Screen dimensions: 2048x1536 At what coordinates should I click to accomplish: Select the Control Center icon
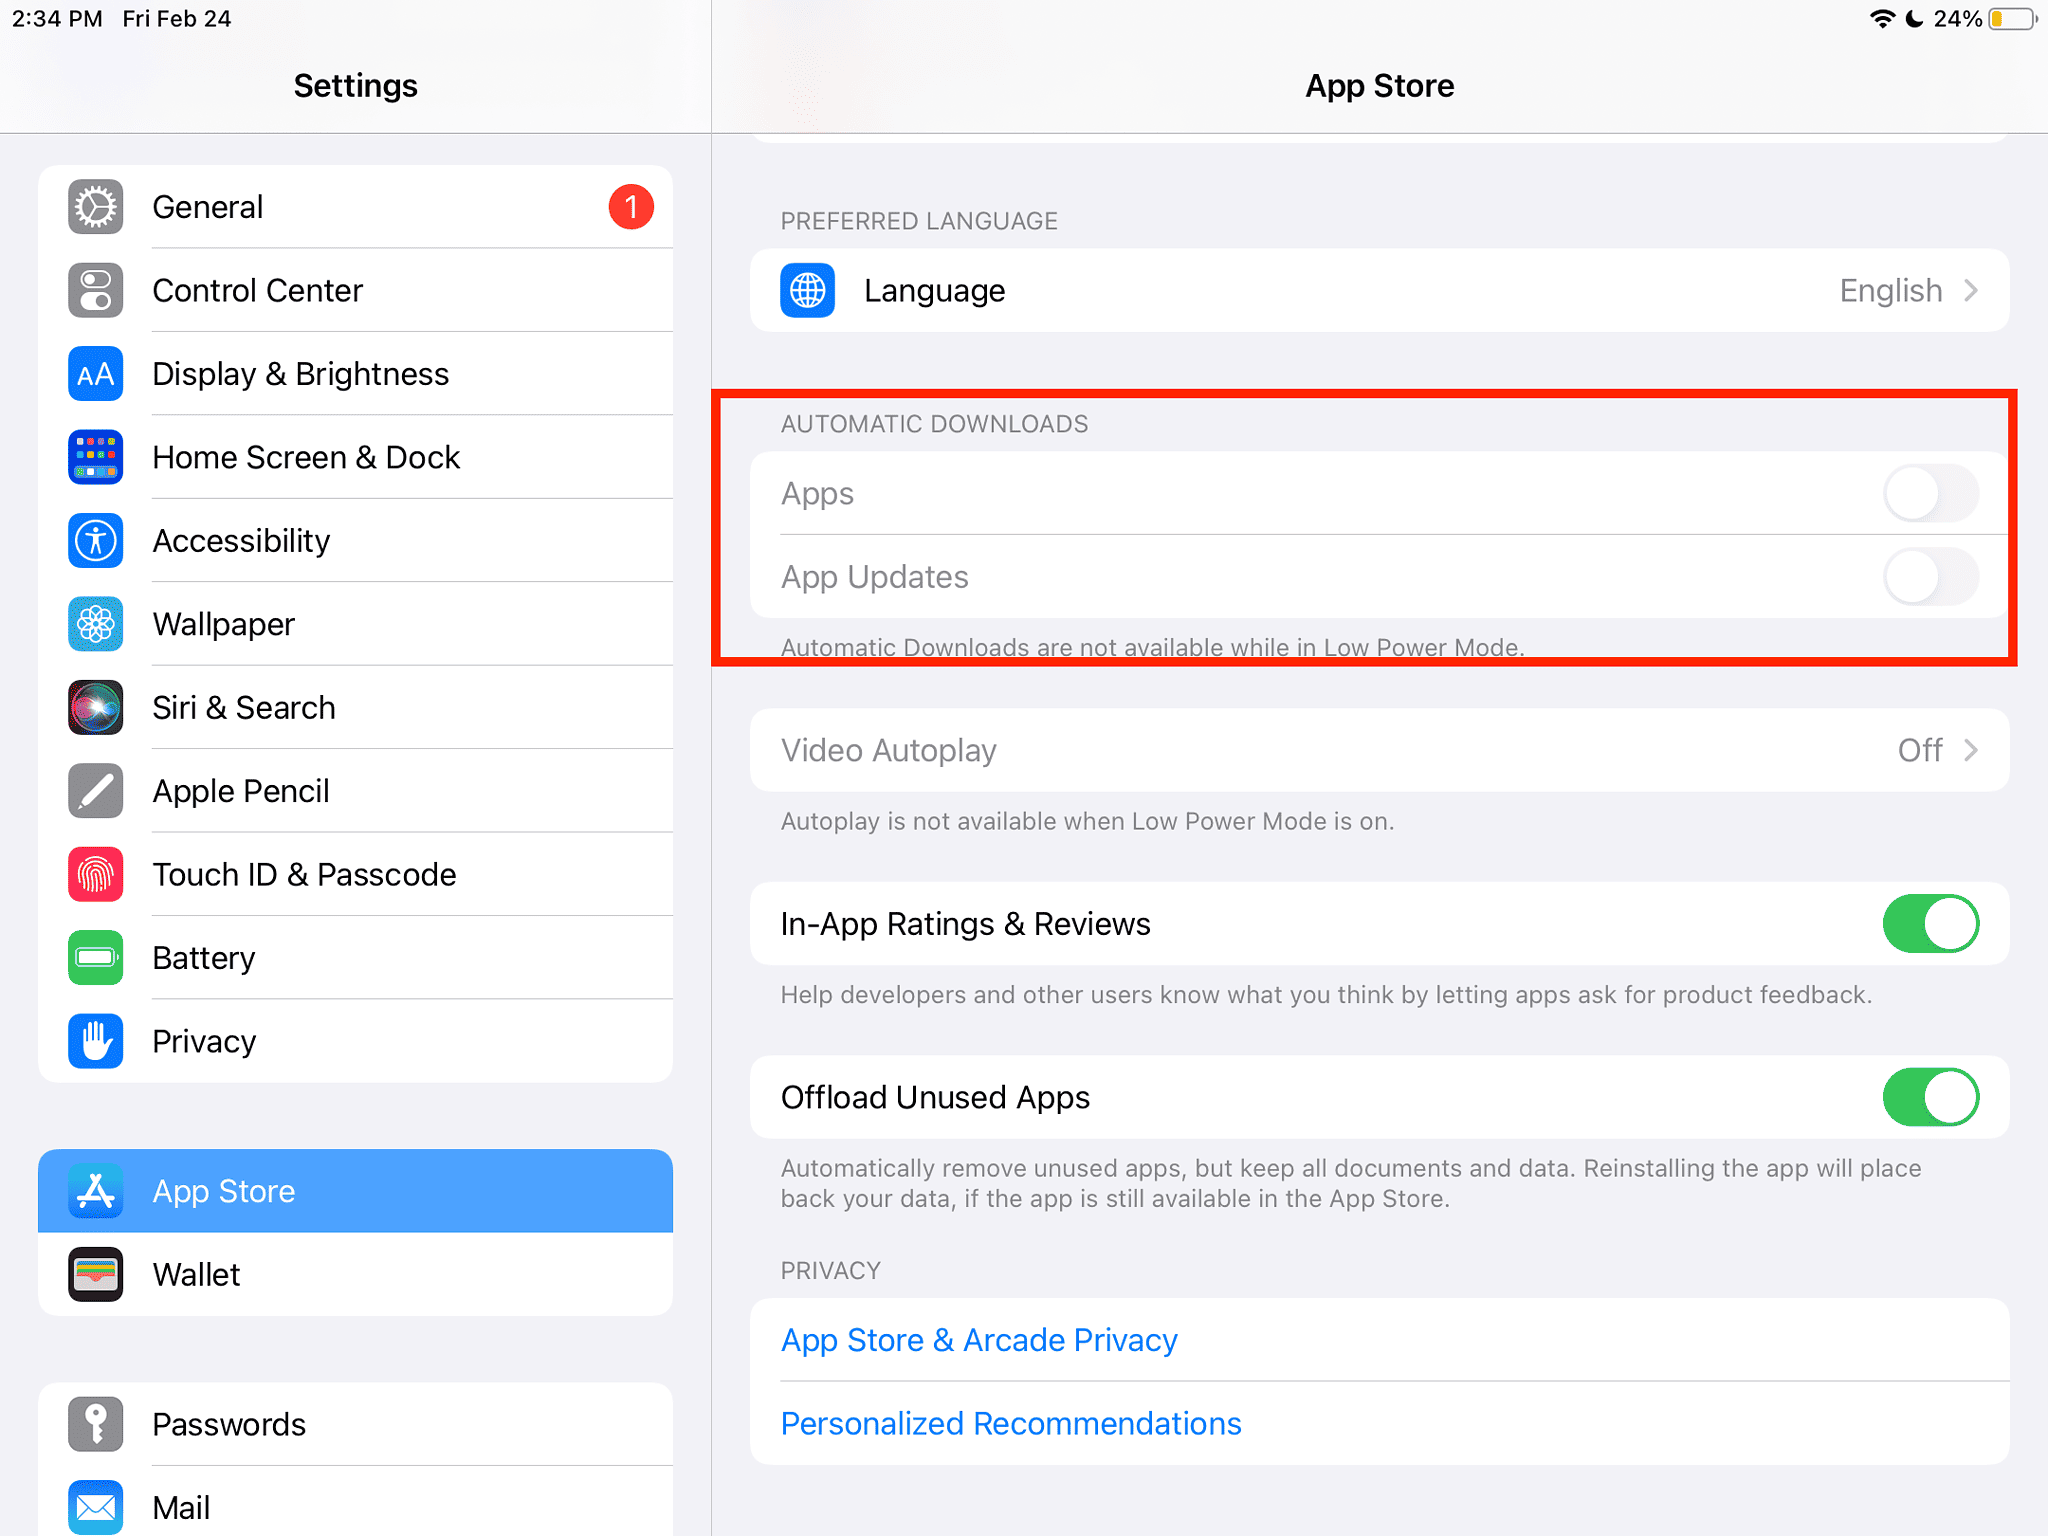(x=95, y=290)
